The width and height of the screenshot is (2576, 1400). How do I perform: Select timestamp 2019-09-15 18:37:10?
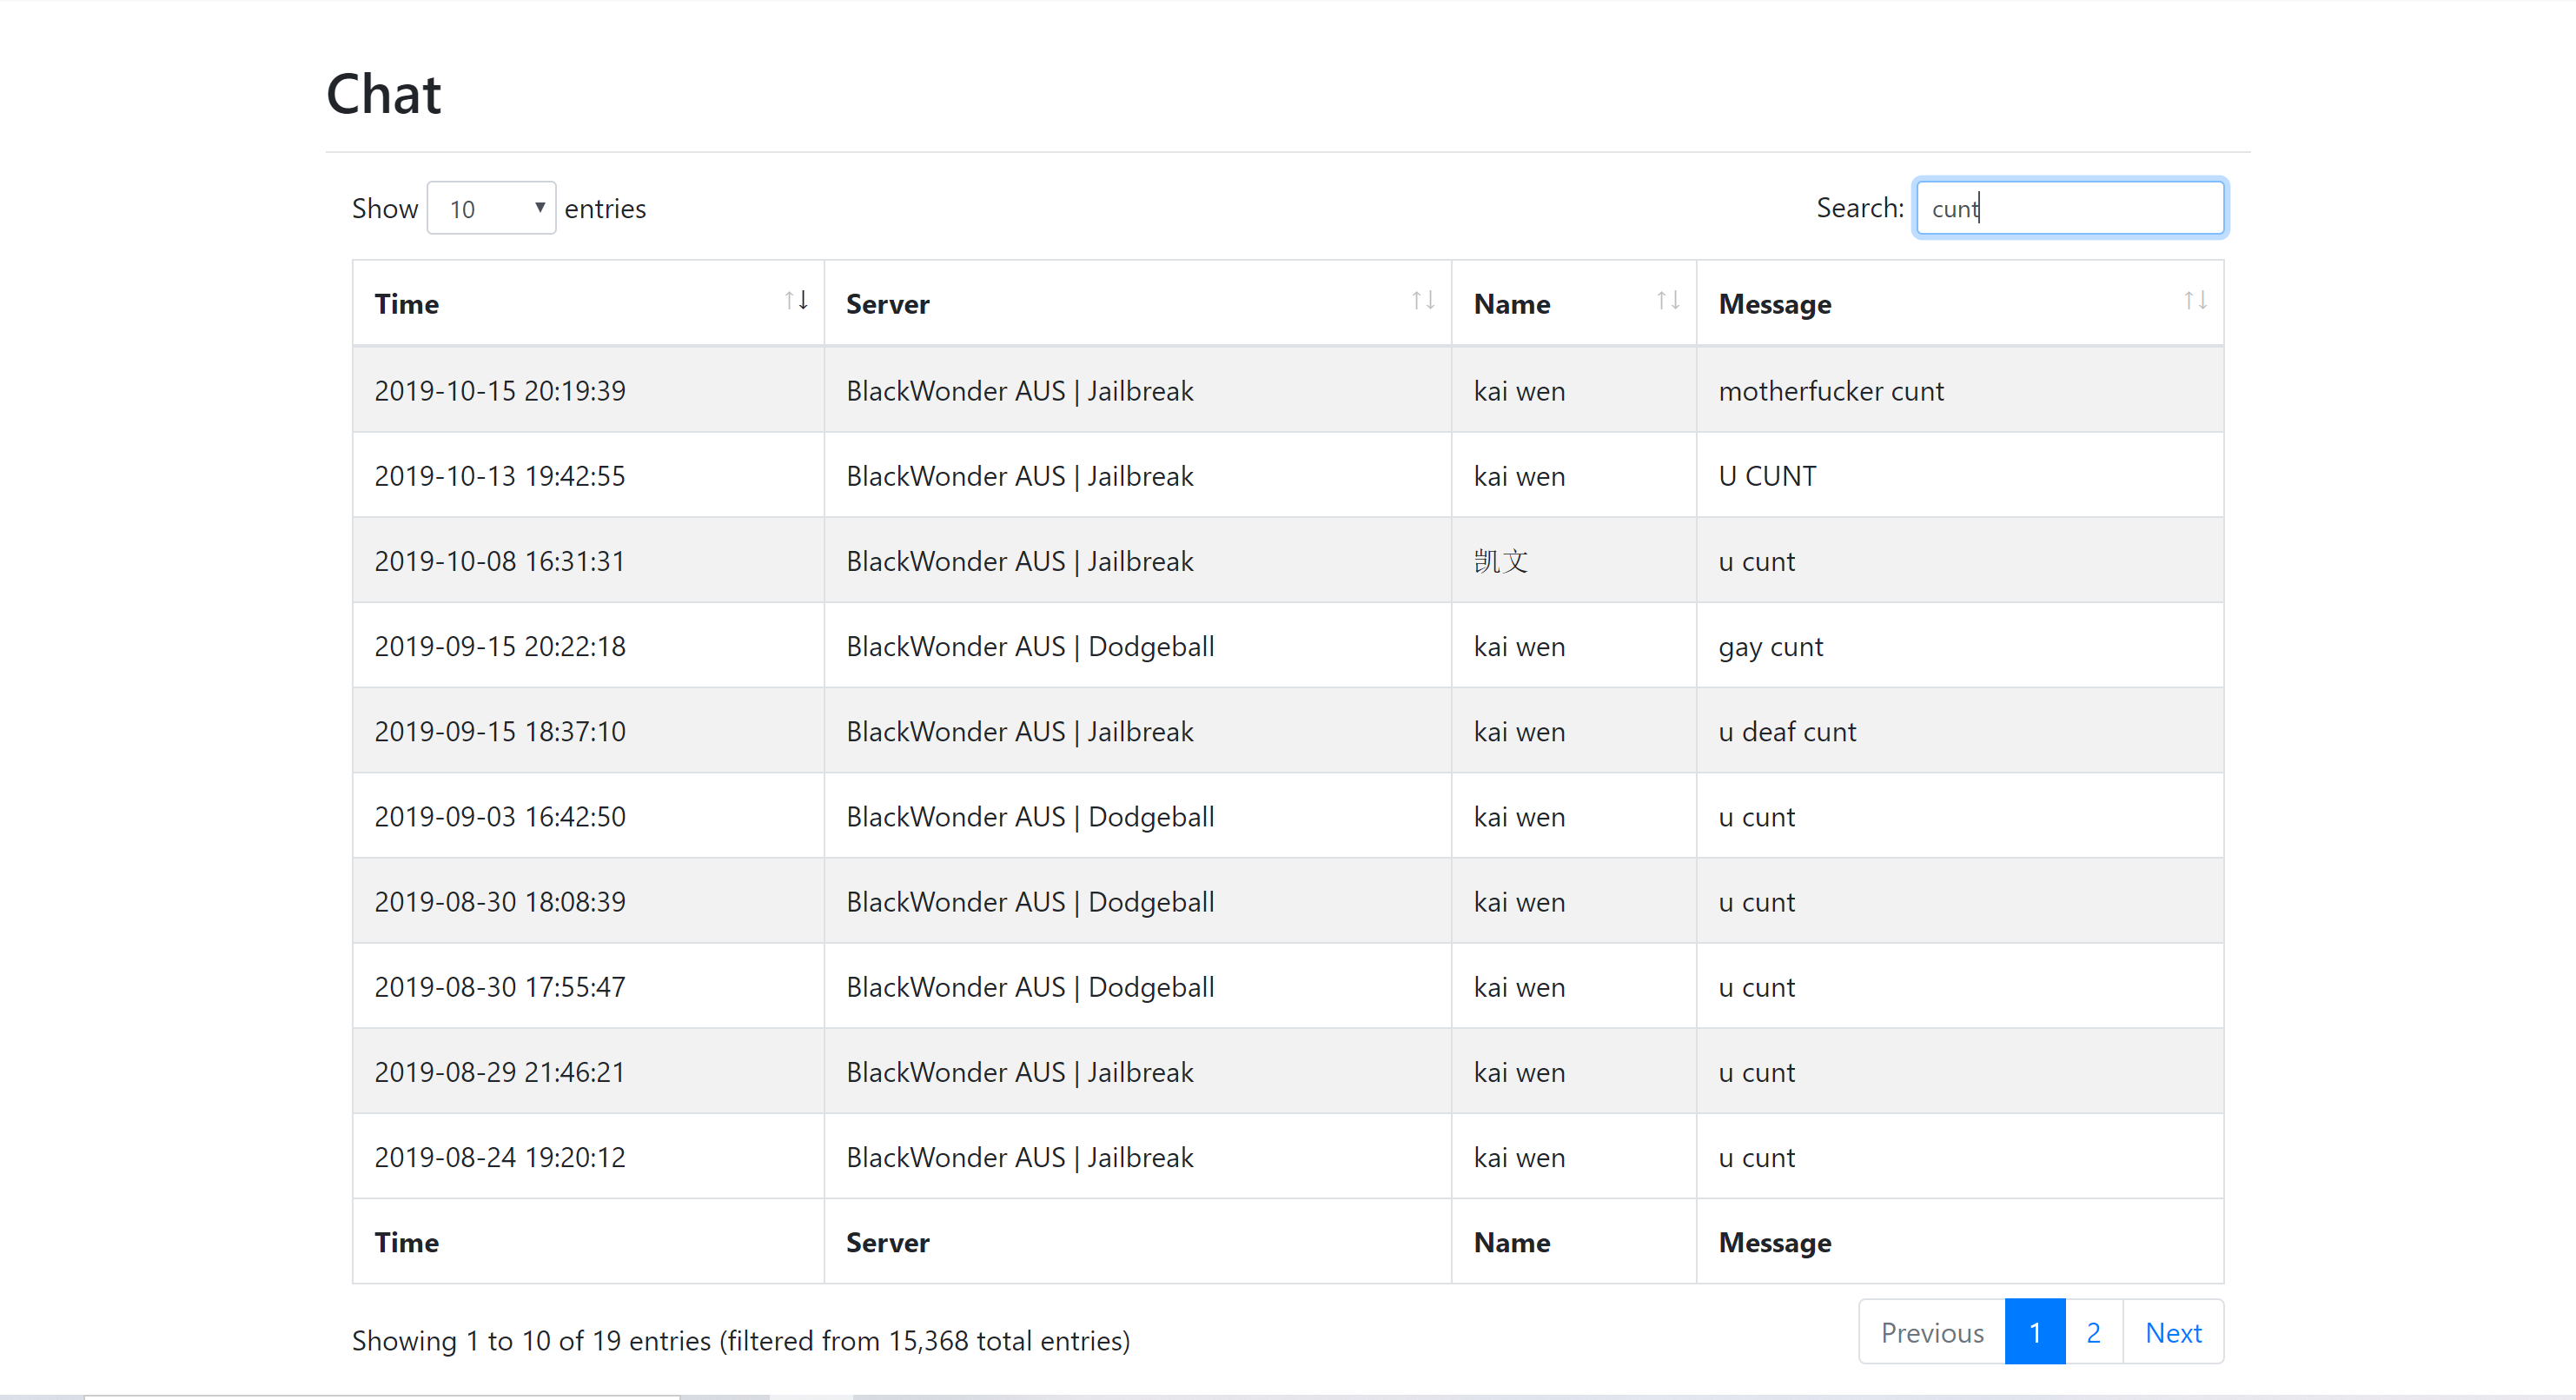[x=500, y=731]
